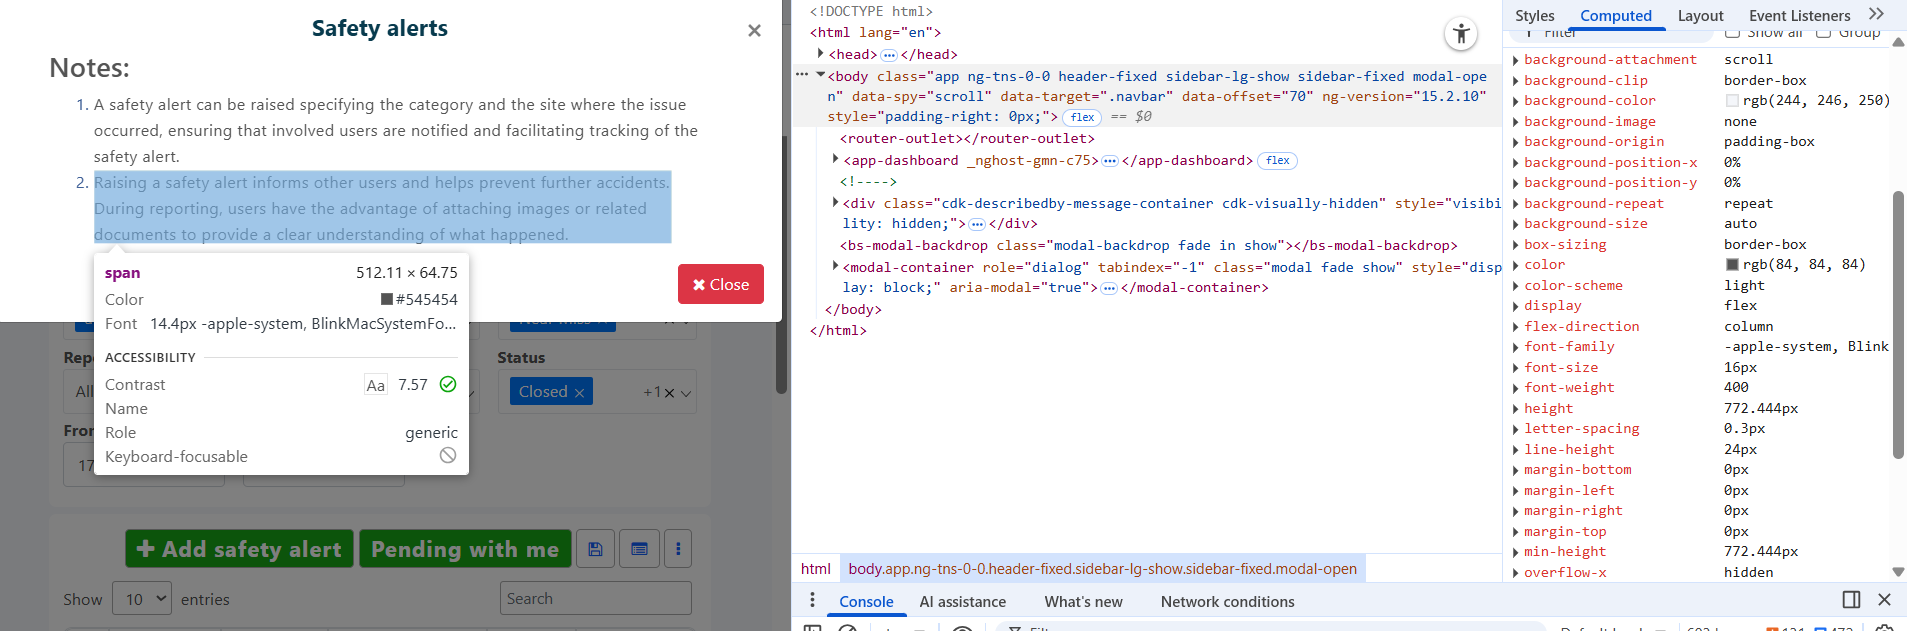
Task: Click the save floppy disk icon button
Action: 595,549
